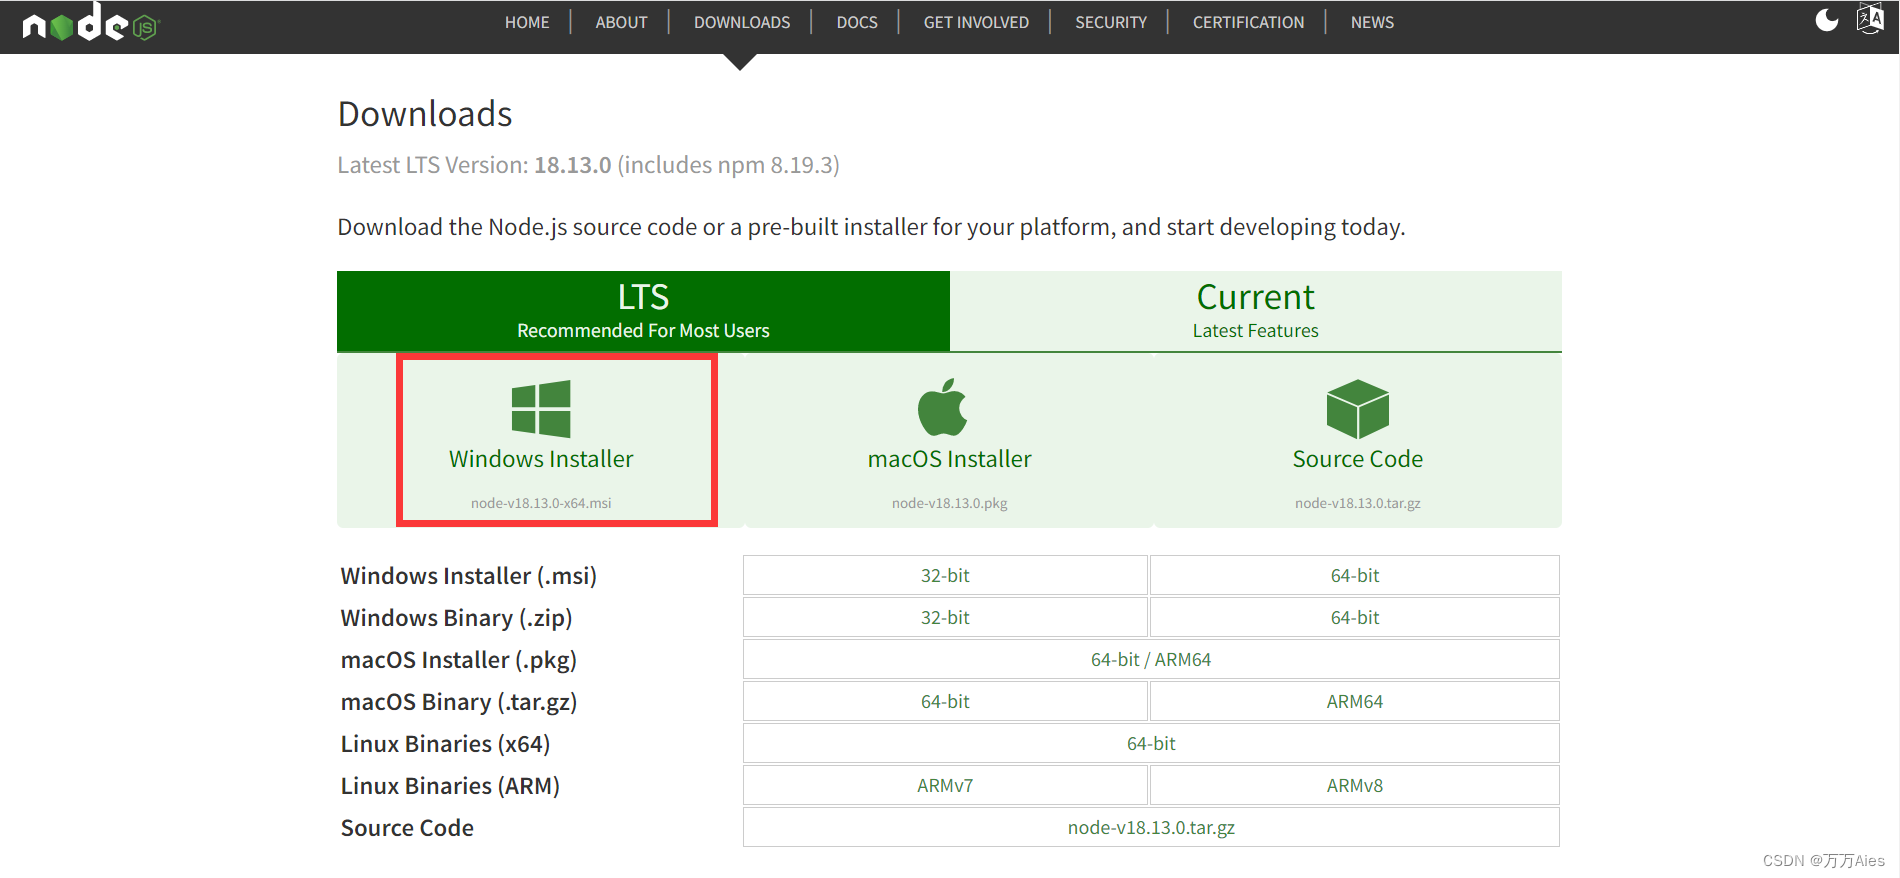Click the Linux Binaries (ARM) row label
The height and width of the screenshot is (878, 1900).
[450, 786]
